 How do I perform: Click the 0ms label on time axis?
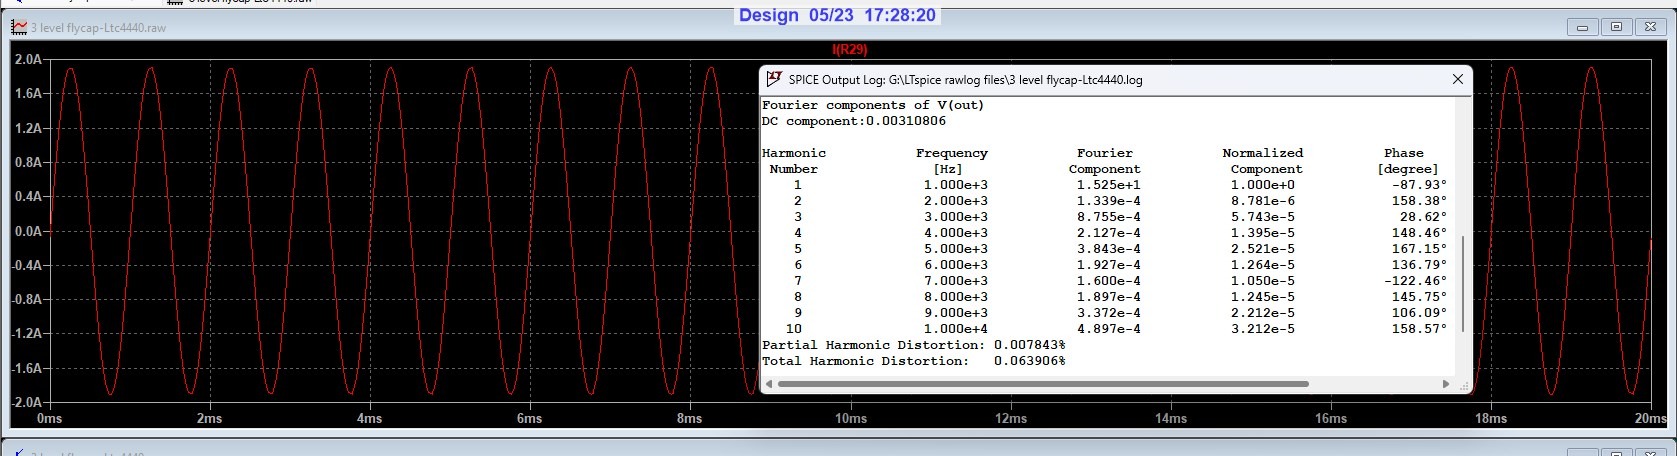coord(49,418)
